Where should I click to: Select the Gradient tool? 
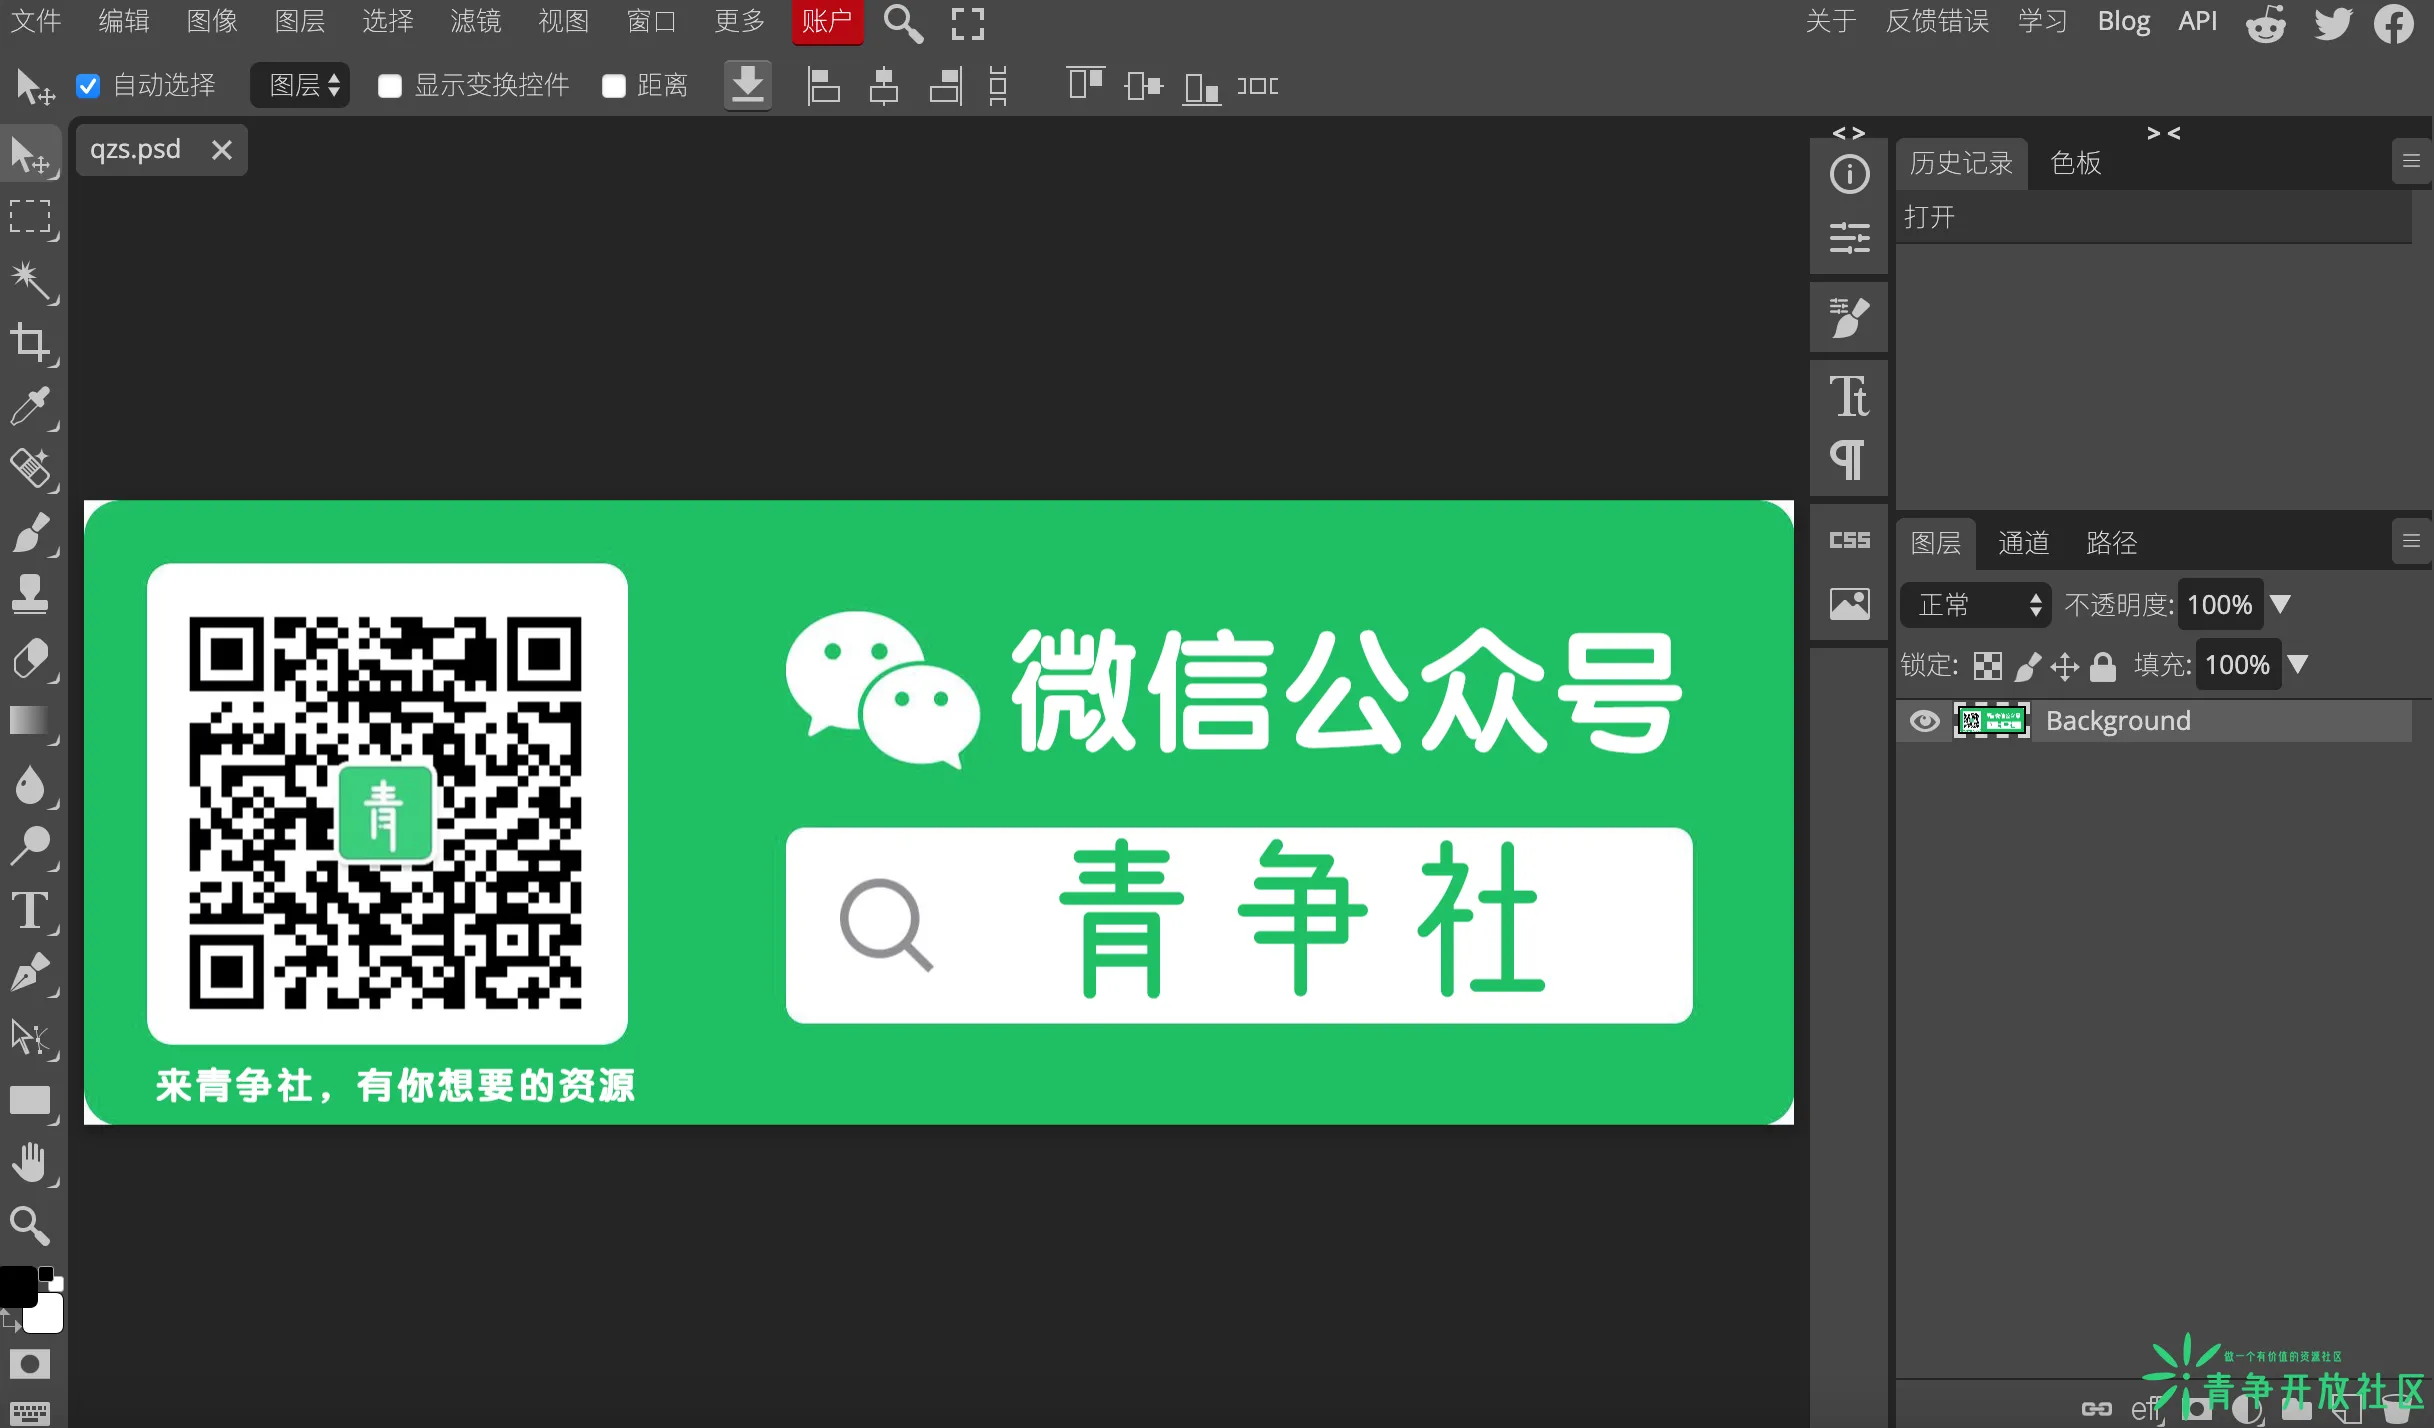(x=30, y=721)
